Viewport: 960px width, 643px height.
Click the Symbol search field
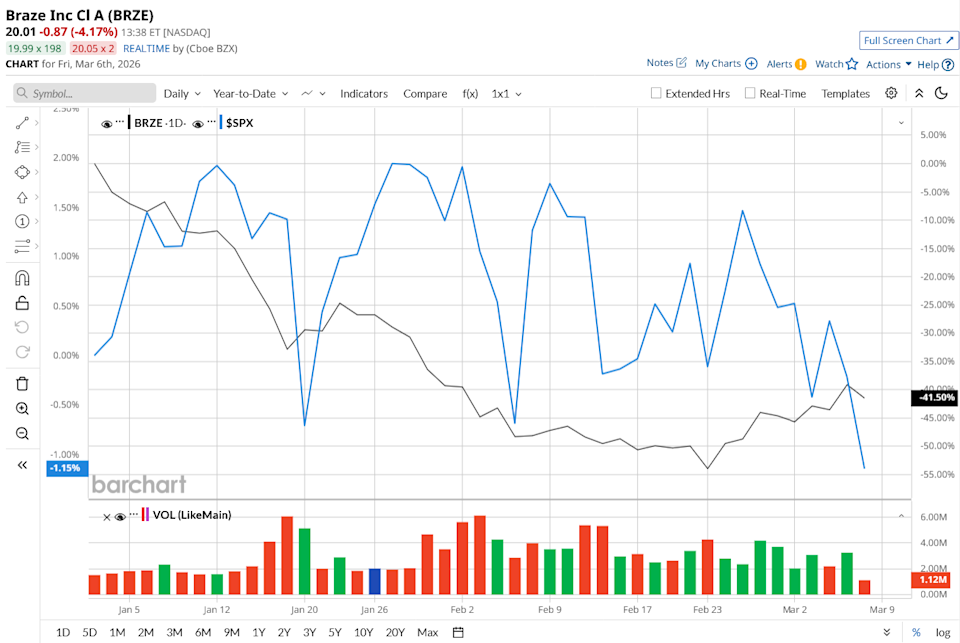point(85,93)
